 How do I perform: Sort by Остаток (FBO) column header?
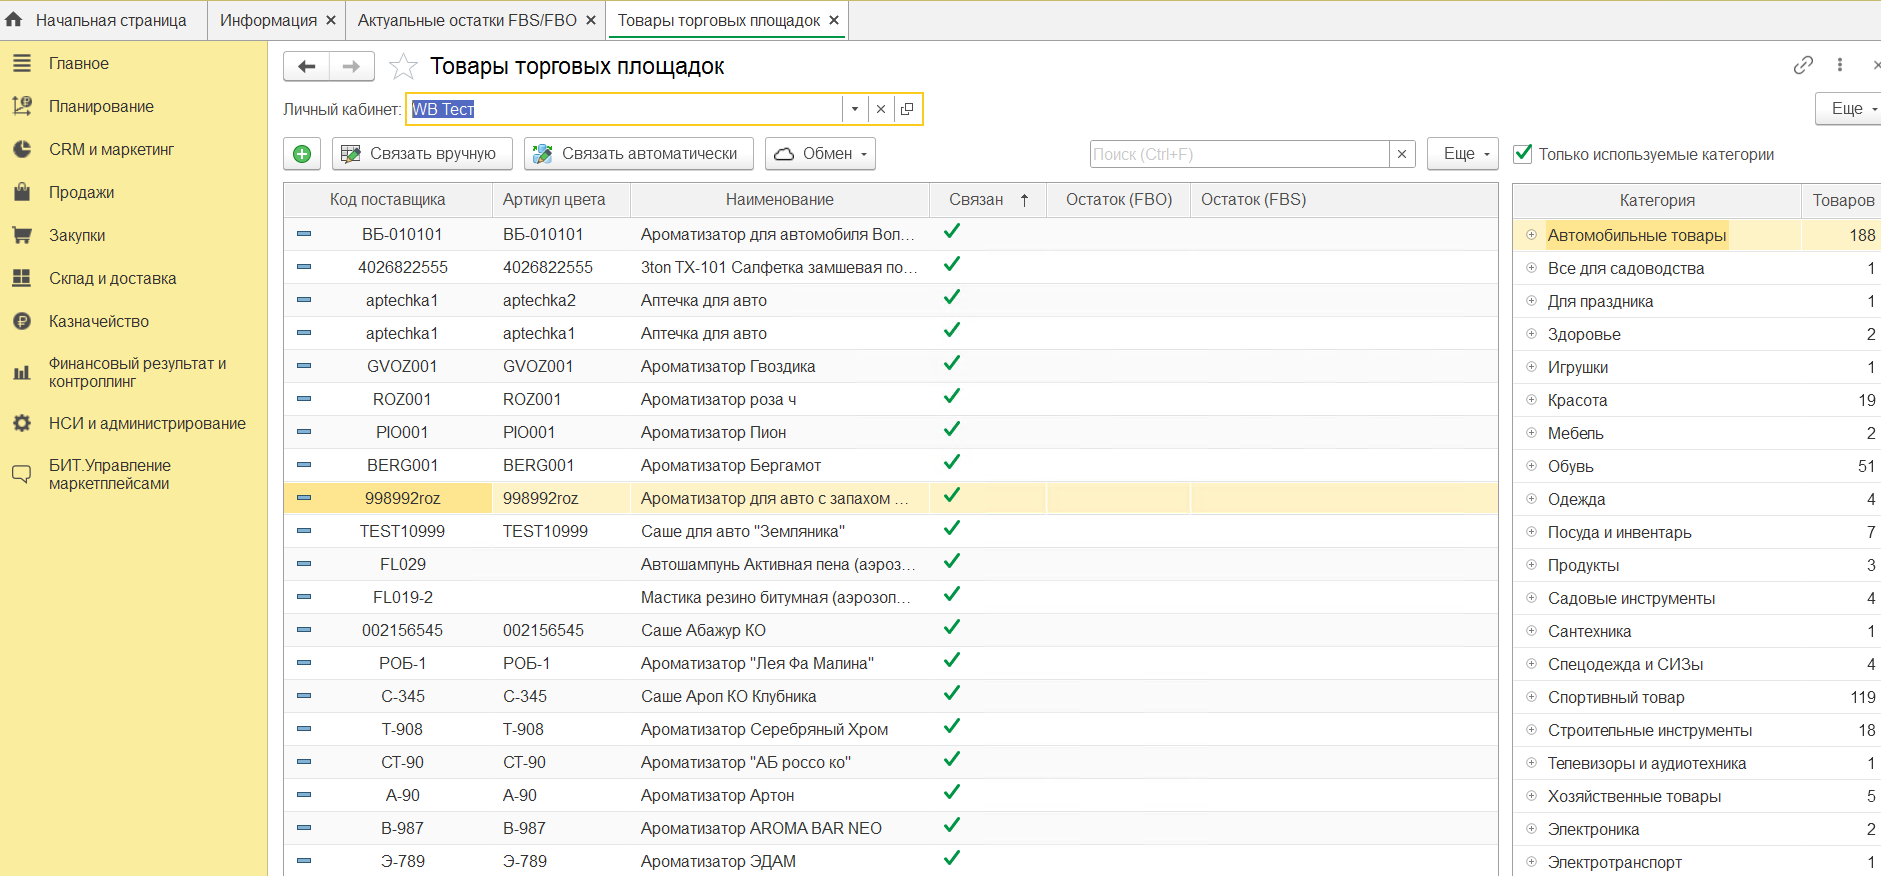pos(1119,200)
